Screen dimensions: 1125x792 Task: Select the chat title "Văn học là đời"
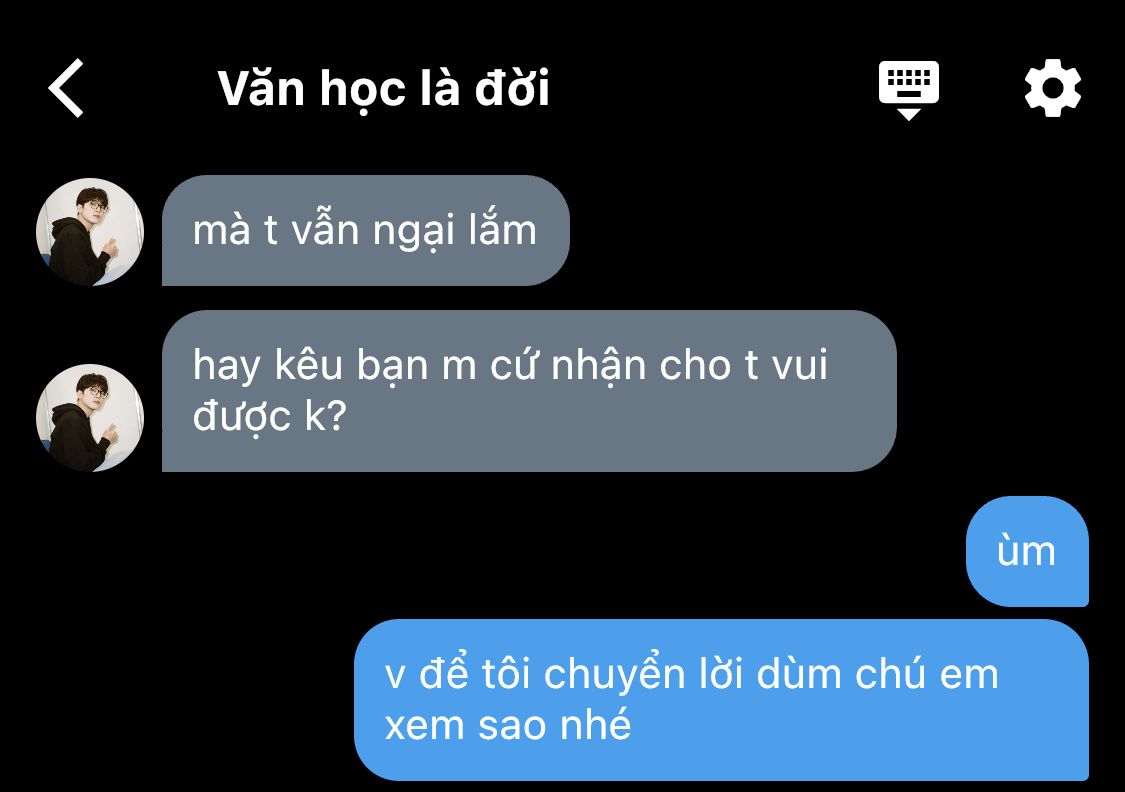click(x=384, y=88)
